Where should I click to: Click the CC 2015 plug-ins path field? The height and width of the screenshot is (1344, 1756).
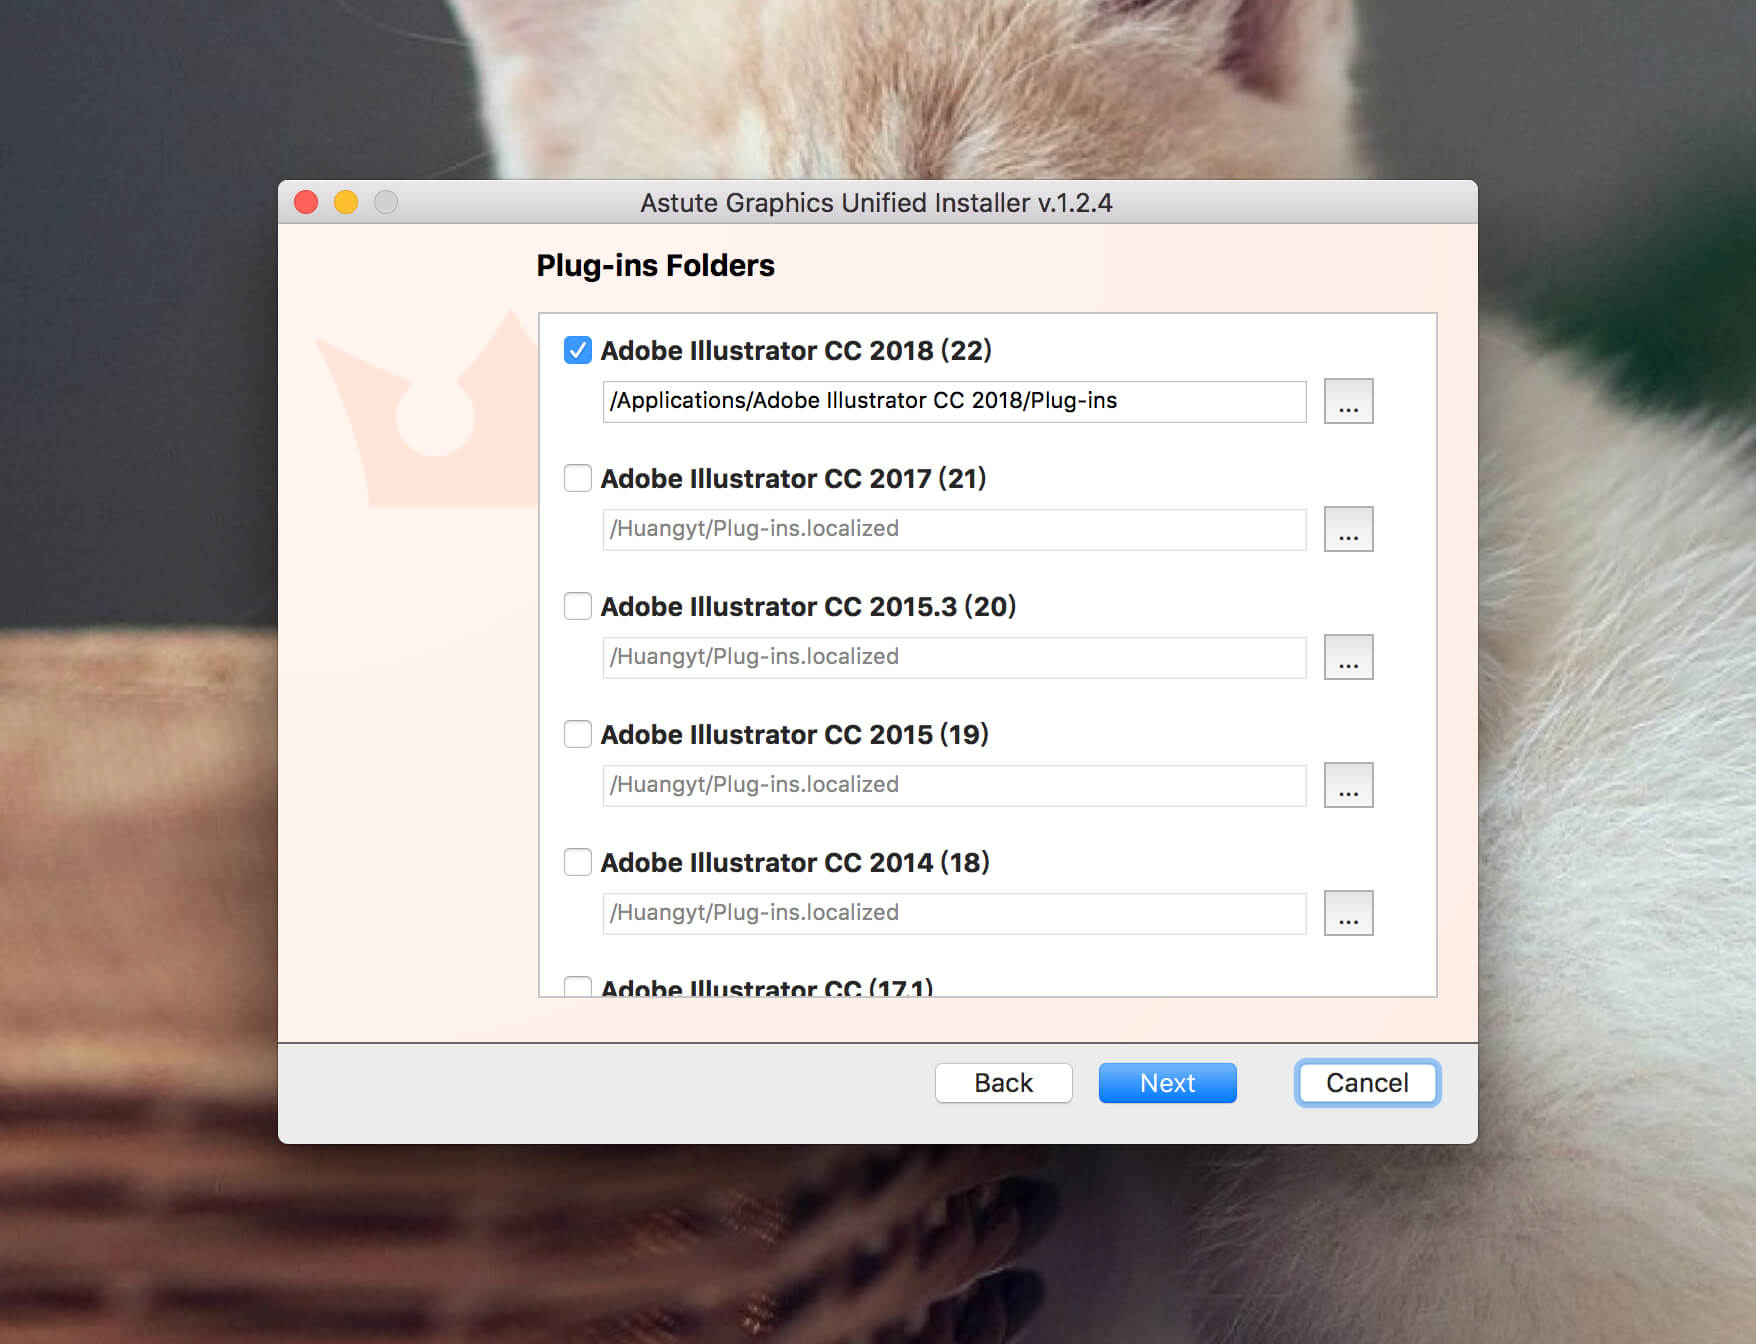tap(954, 785)
